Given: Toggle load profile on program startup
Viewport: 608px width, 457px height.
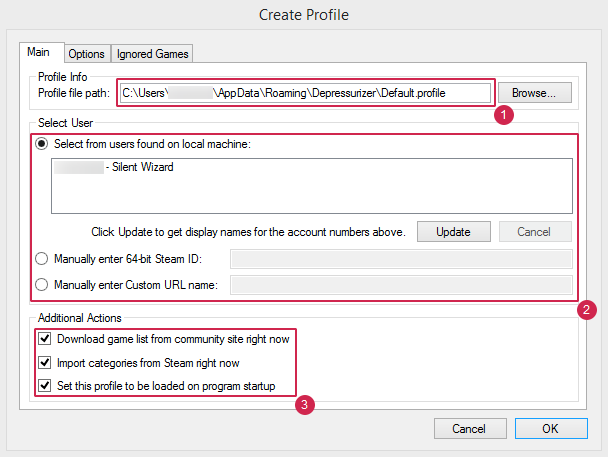Looking at the screenshot, I should [x=45, y=386].
